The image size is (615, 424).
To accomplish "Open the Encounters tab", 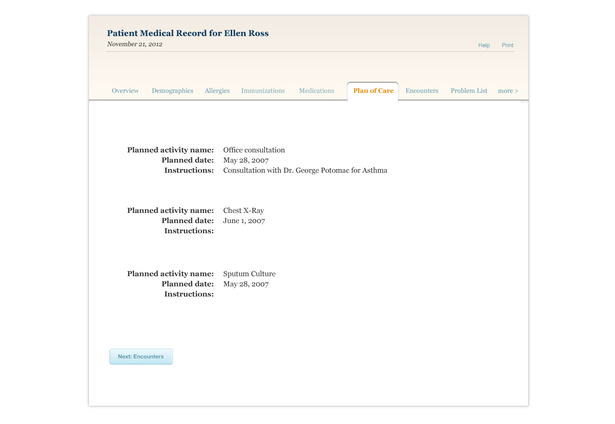I will tap(422, 91).
